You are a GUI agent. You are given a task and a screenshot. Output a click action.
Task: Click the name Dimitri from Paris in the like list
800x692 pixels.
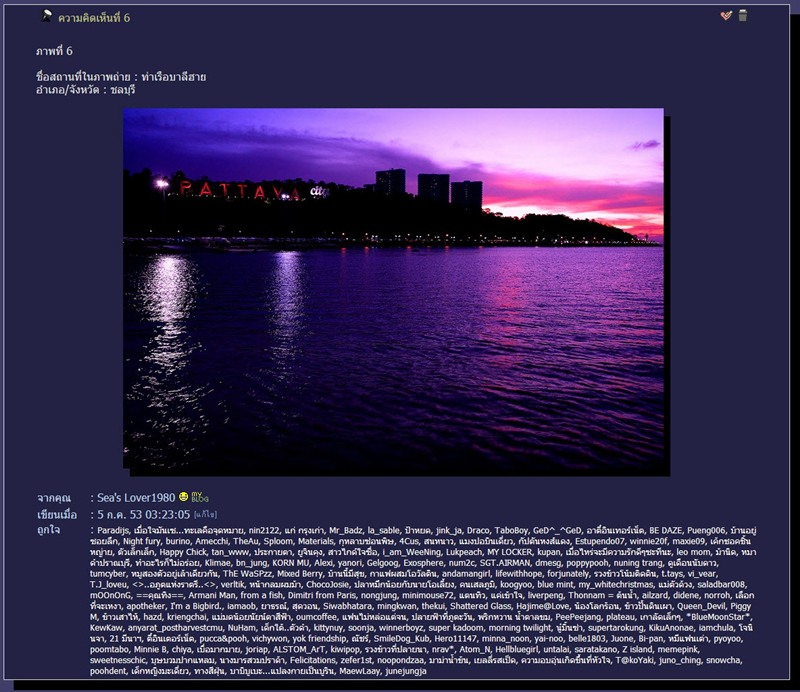point(324,595)
